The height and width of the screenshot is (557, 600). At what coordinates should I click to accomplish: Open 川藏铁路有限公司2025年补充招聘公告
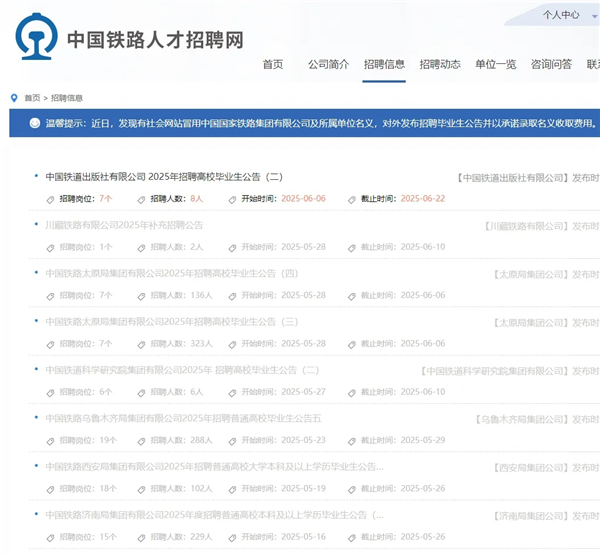(124, 225)
